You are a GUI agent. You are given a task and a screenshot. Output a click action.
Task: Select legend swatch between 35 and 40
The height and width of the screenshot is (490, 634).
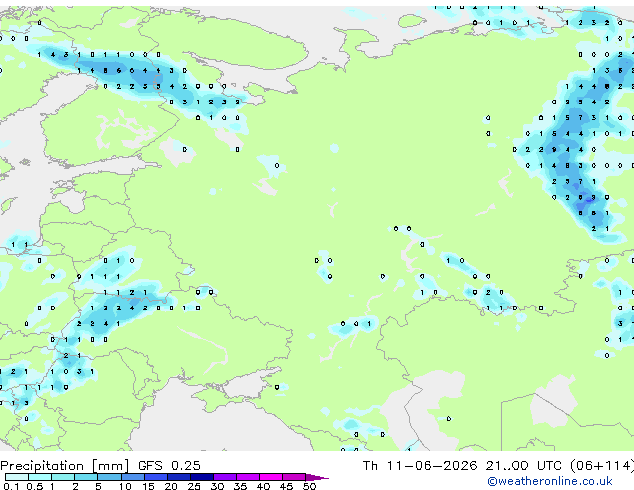pos(248,477)
